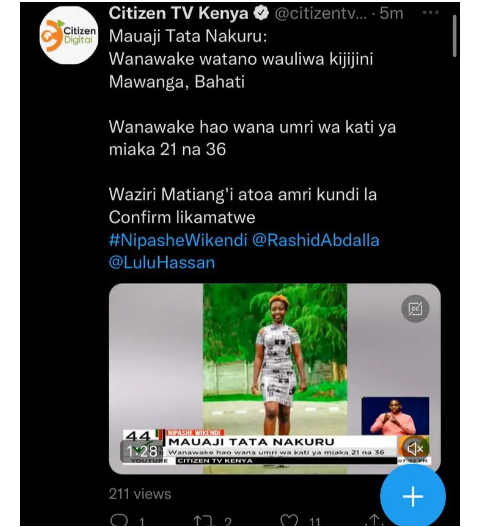Click the @citizentv handle text
The height and width of the screenshot is (527, 480).
(321, 14)
